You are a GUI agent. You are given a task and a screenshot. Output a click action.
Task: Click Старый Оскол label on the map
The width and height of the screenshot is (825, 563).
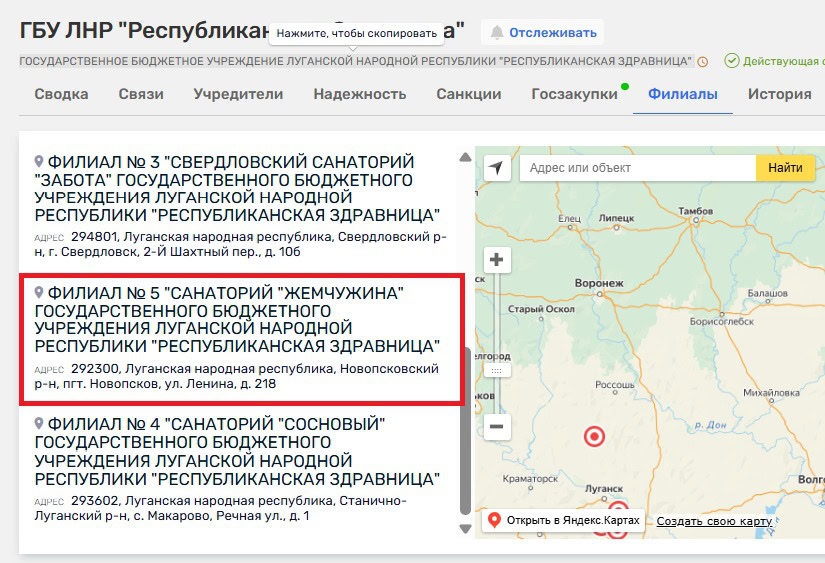tap(541, 309)
